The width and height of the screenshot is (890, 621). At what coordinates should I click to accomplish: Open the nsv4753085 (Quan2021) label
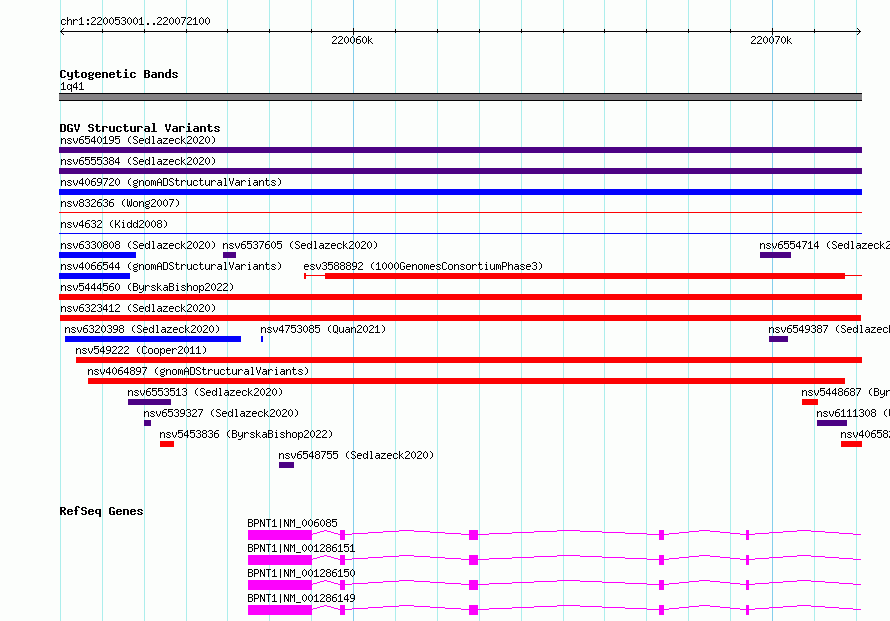323,329
